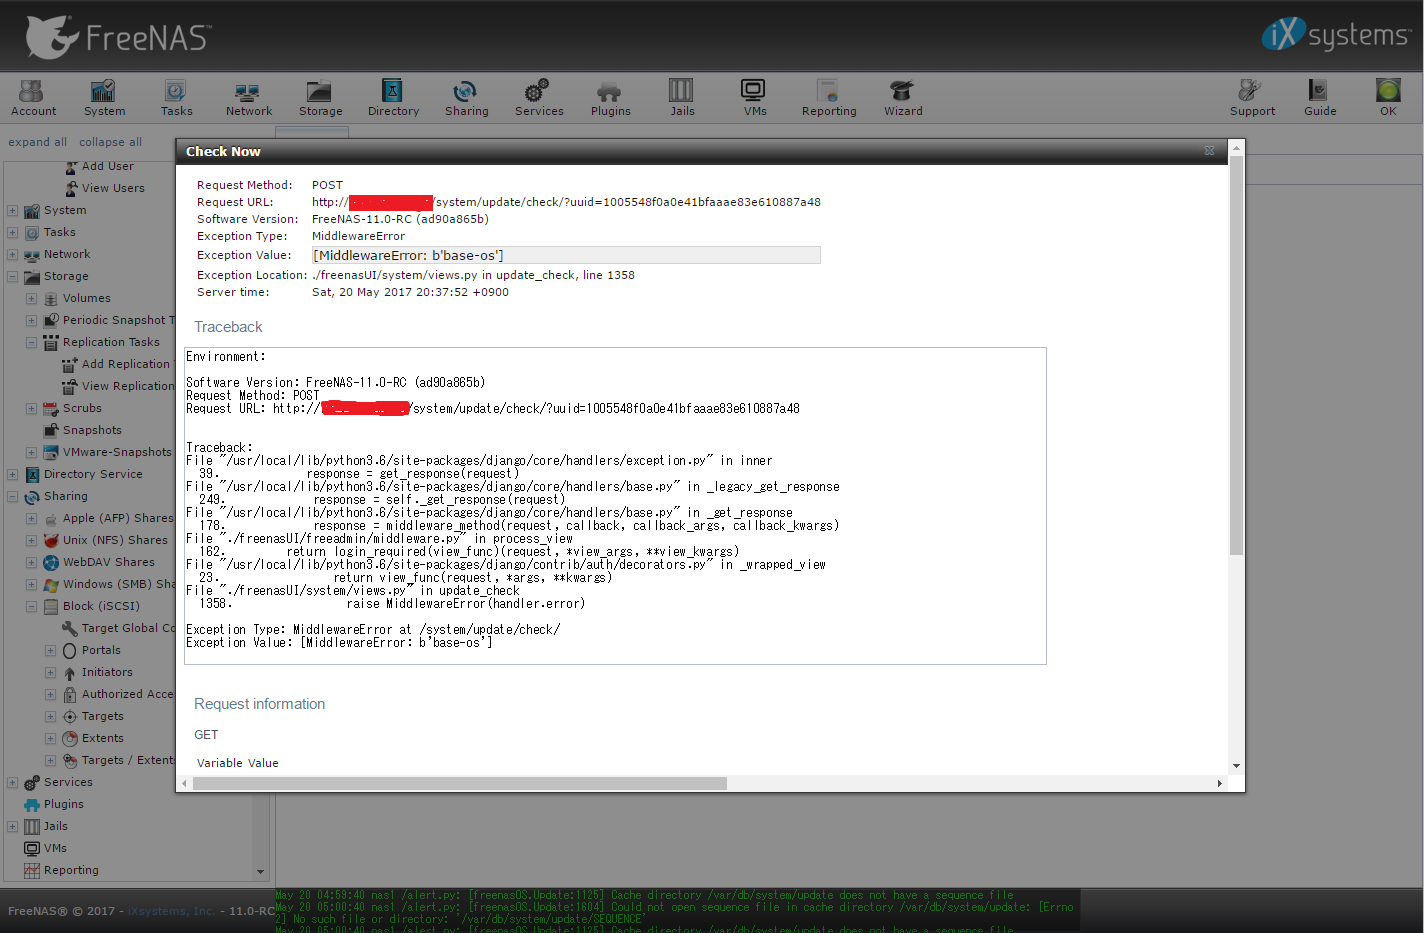Expand Apple (AFP) Shares node

coord(31,518)
